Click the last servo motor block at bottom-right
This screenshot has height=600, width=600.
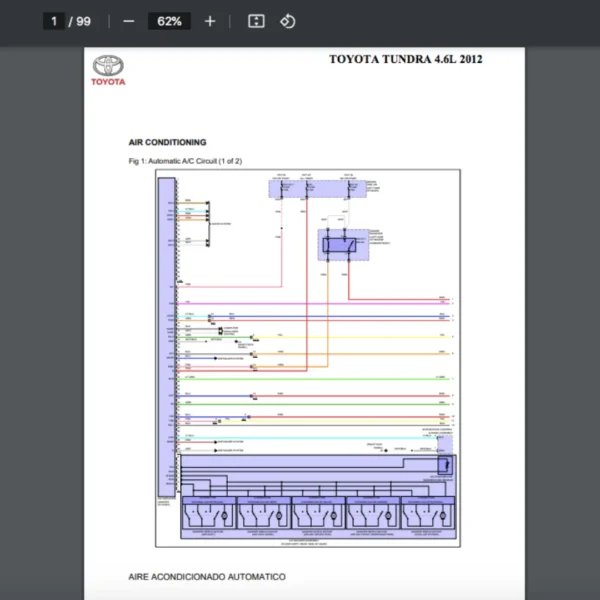pos(430,514)
